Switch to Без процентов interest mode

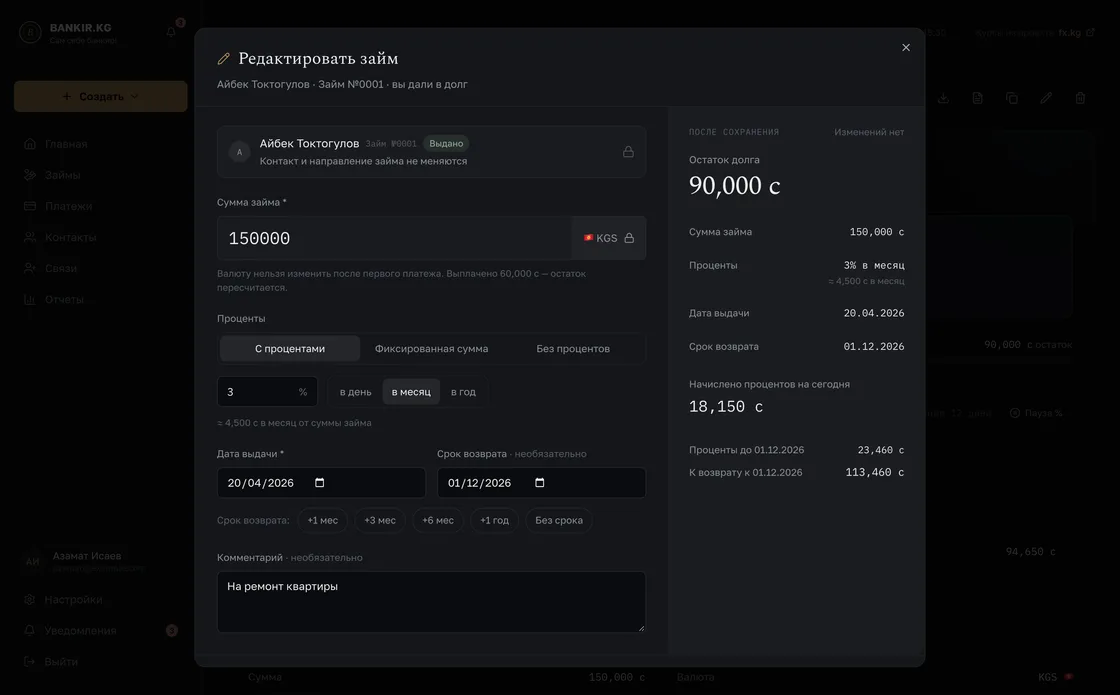pyautogui.click(x=573, y=349)
